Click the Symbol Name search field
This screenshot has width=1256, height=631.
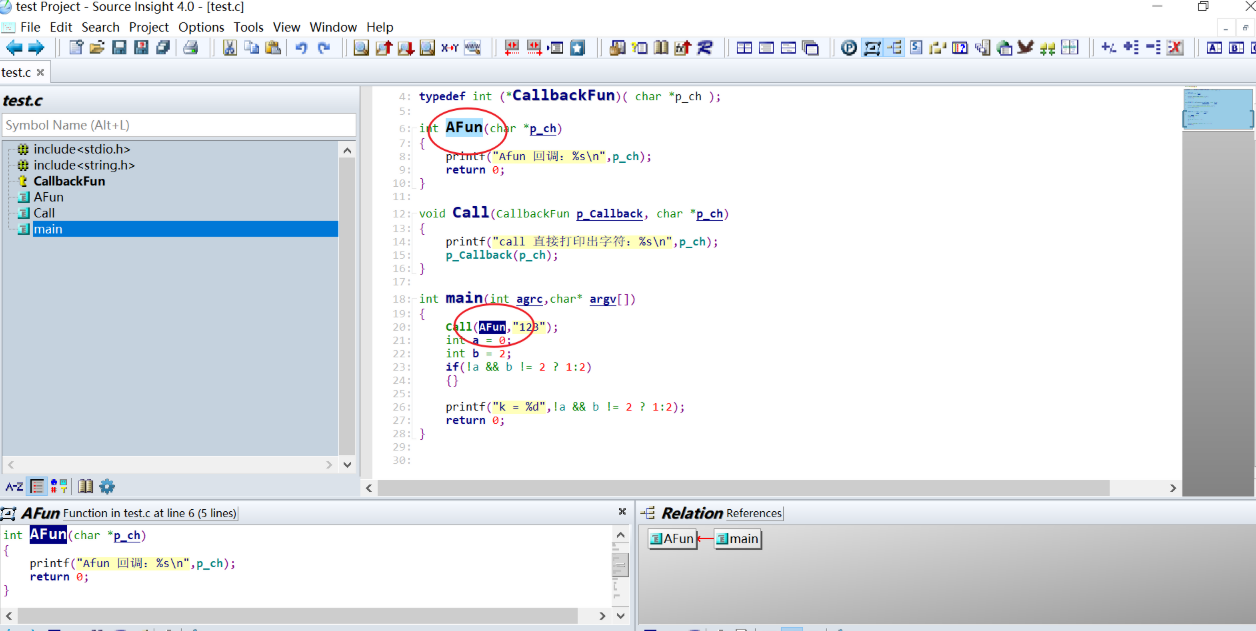pos(179,125)
